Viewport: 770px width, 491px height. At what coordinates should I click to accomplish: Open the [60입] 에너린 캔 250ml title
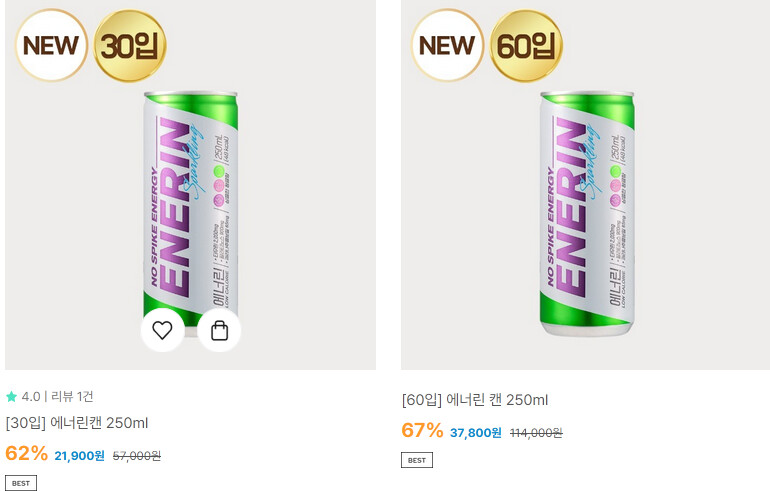pyautogui.click(x=474, y=400)
